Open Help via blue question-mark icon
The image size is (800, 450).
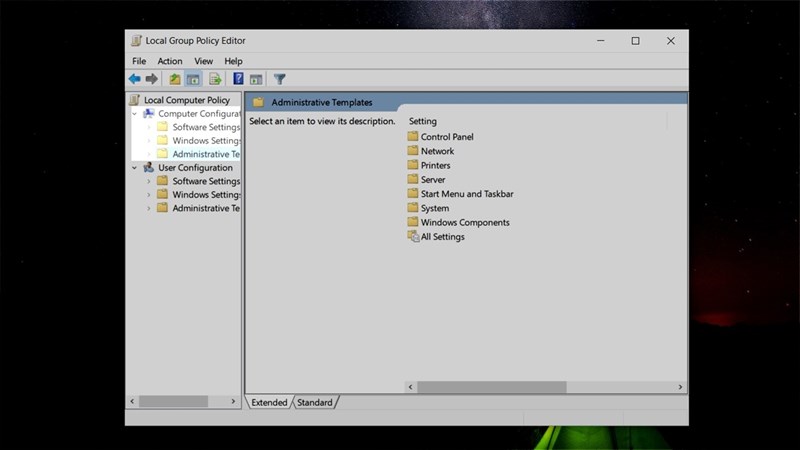[x=238, y=79]
